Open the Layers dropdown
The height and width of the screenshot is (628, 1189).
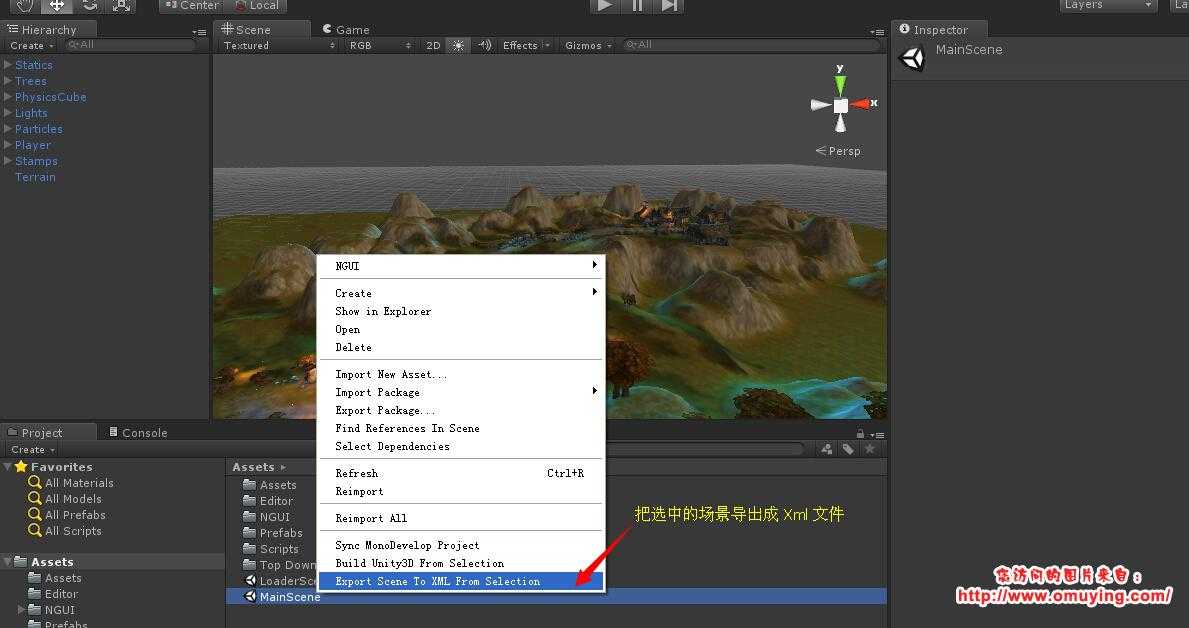click(x=1108, y=5)
